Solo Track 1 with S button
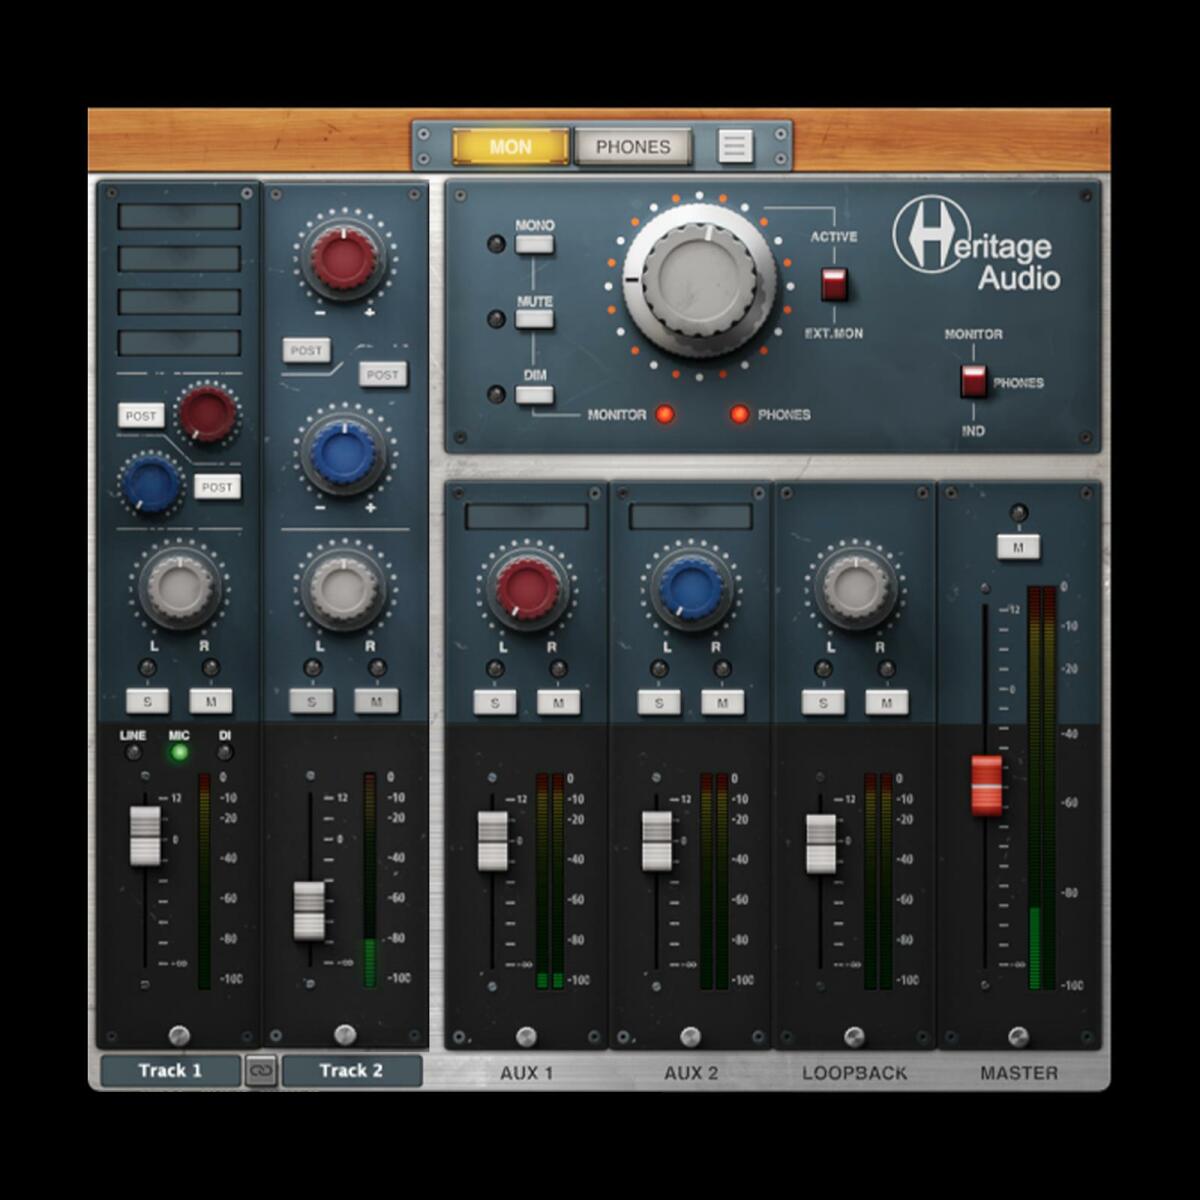This screenshot has width=1200, height=1200. [x=147, y=701]
